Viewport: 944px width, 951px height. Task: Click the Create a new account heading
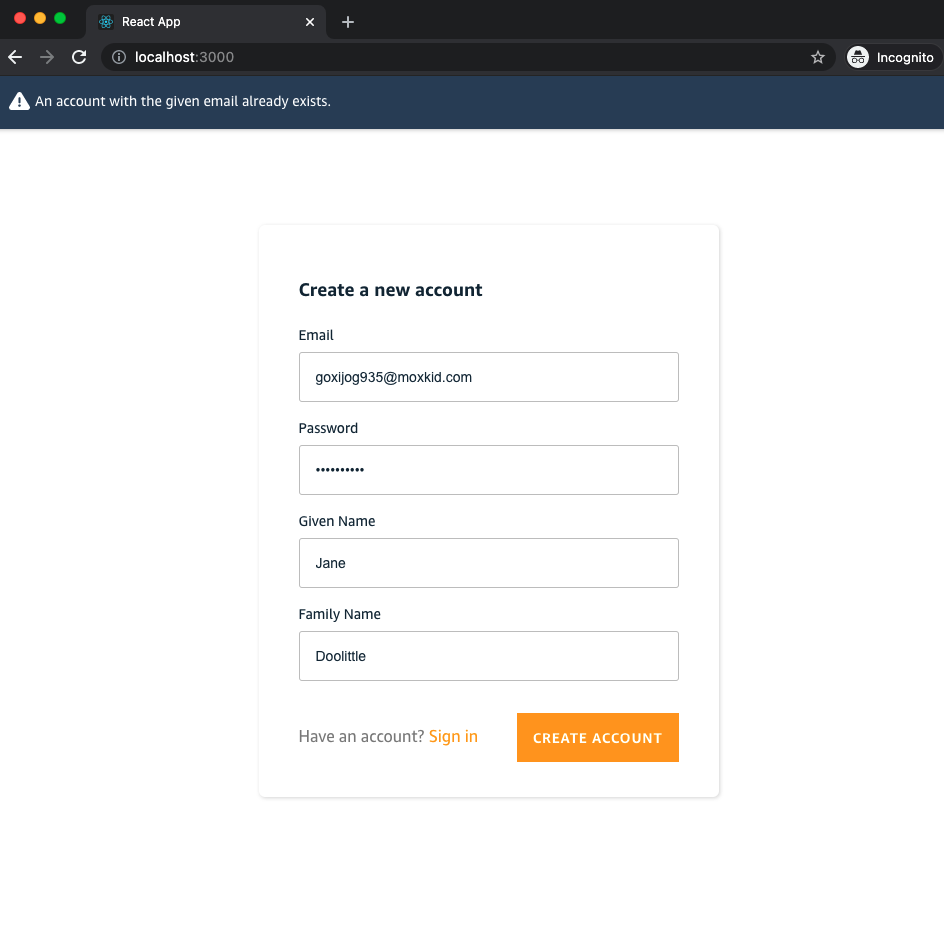[390, 290]
